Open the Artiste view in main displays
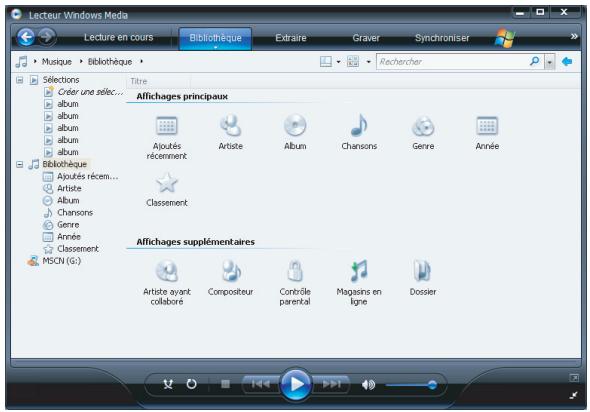 tap(230, 125)
